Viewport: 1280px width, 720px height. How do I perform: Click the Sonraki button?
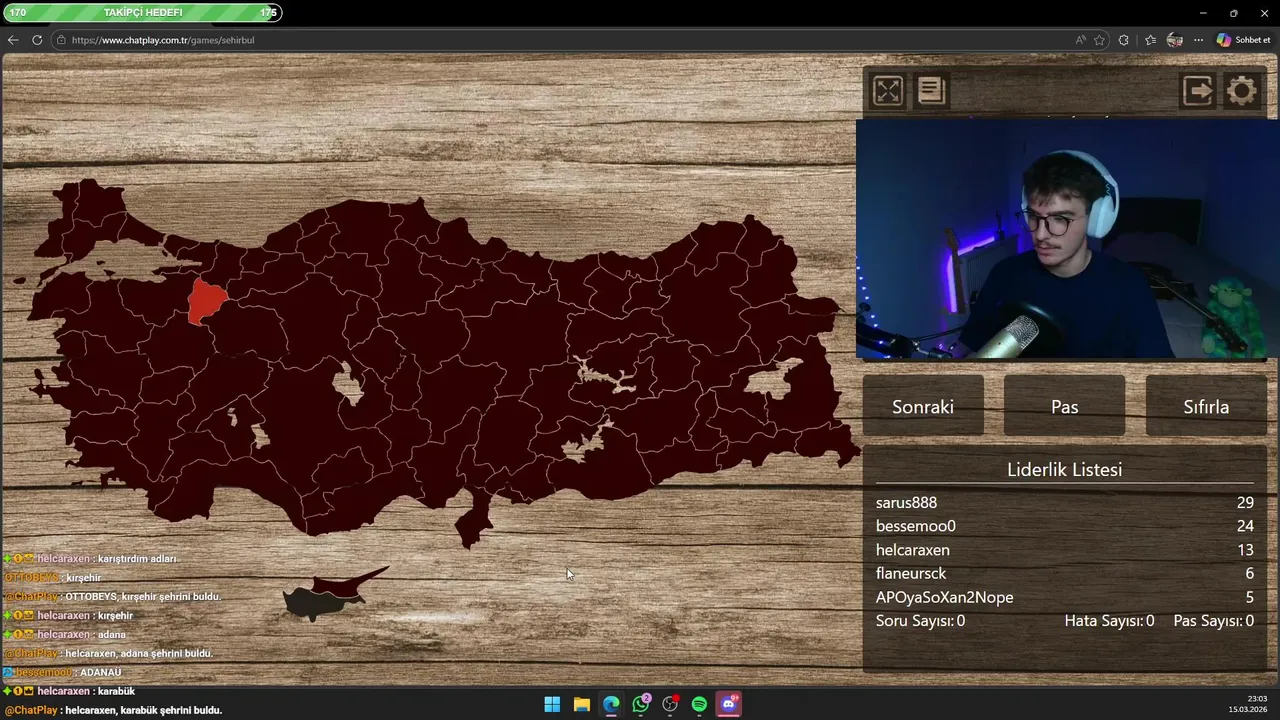[923, 406]
